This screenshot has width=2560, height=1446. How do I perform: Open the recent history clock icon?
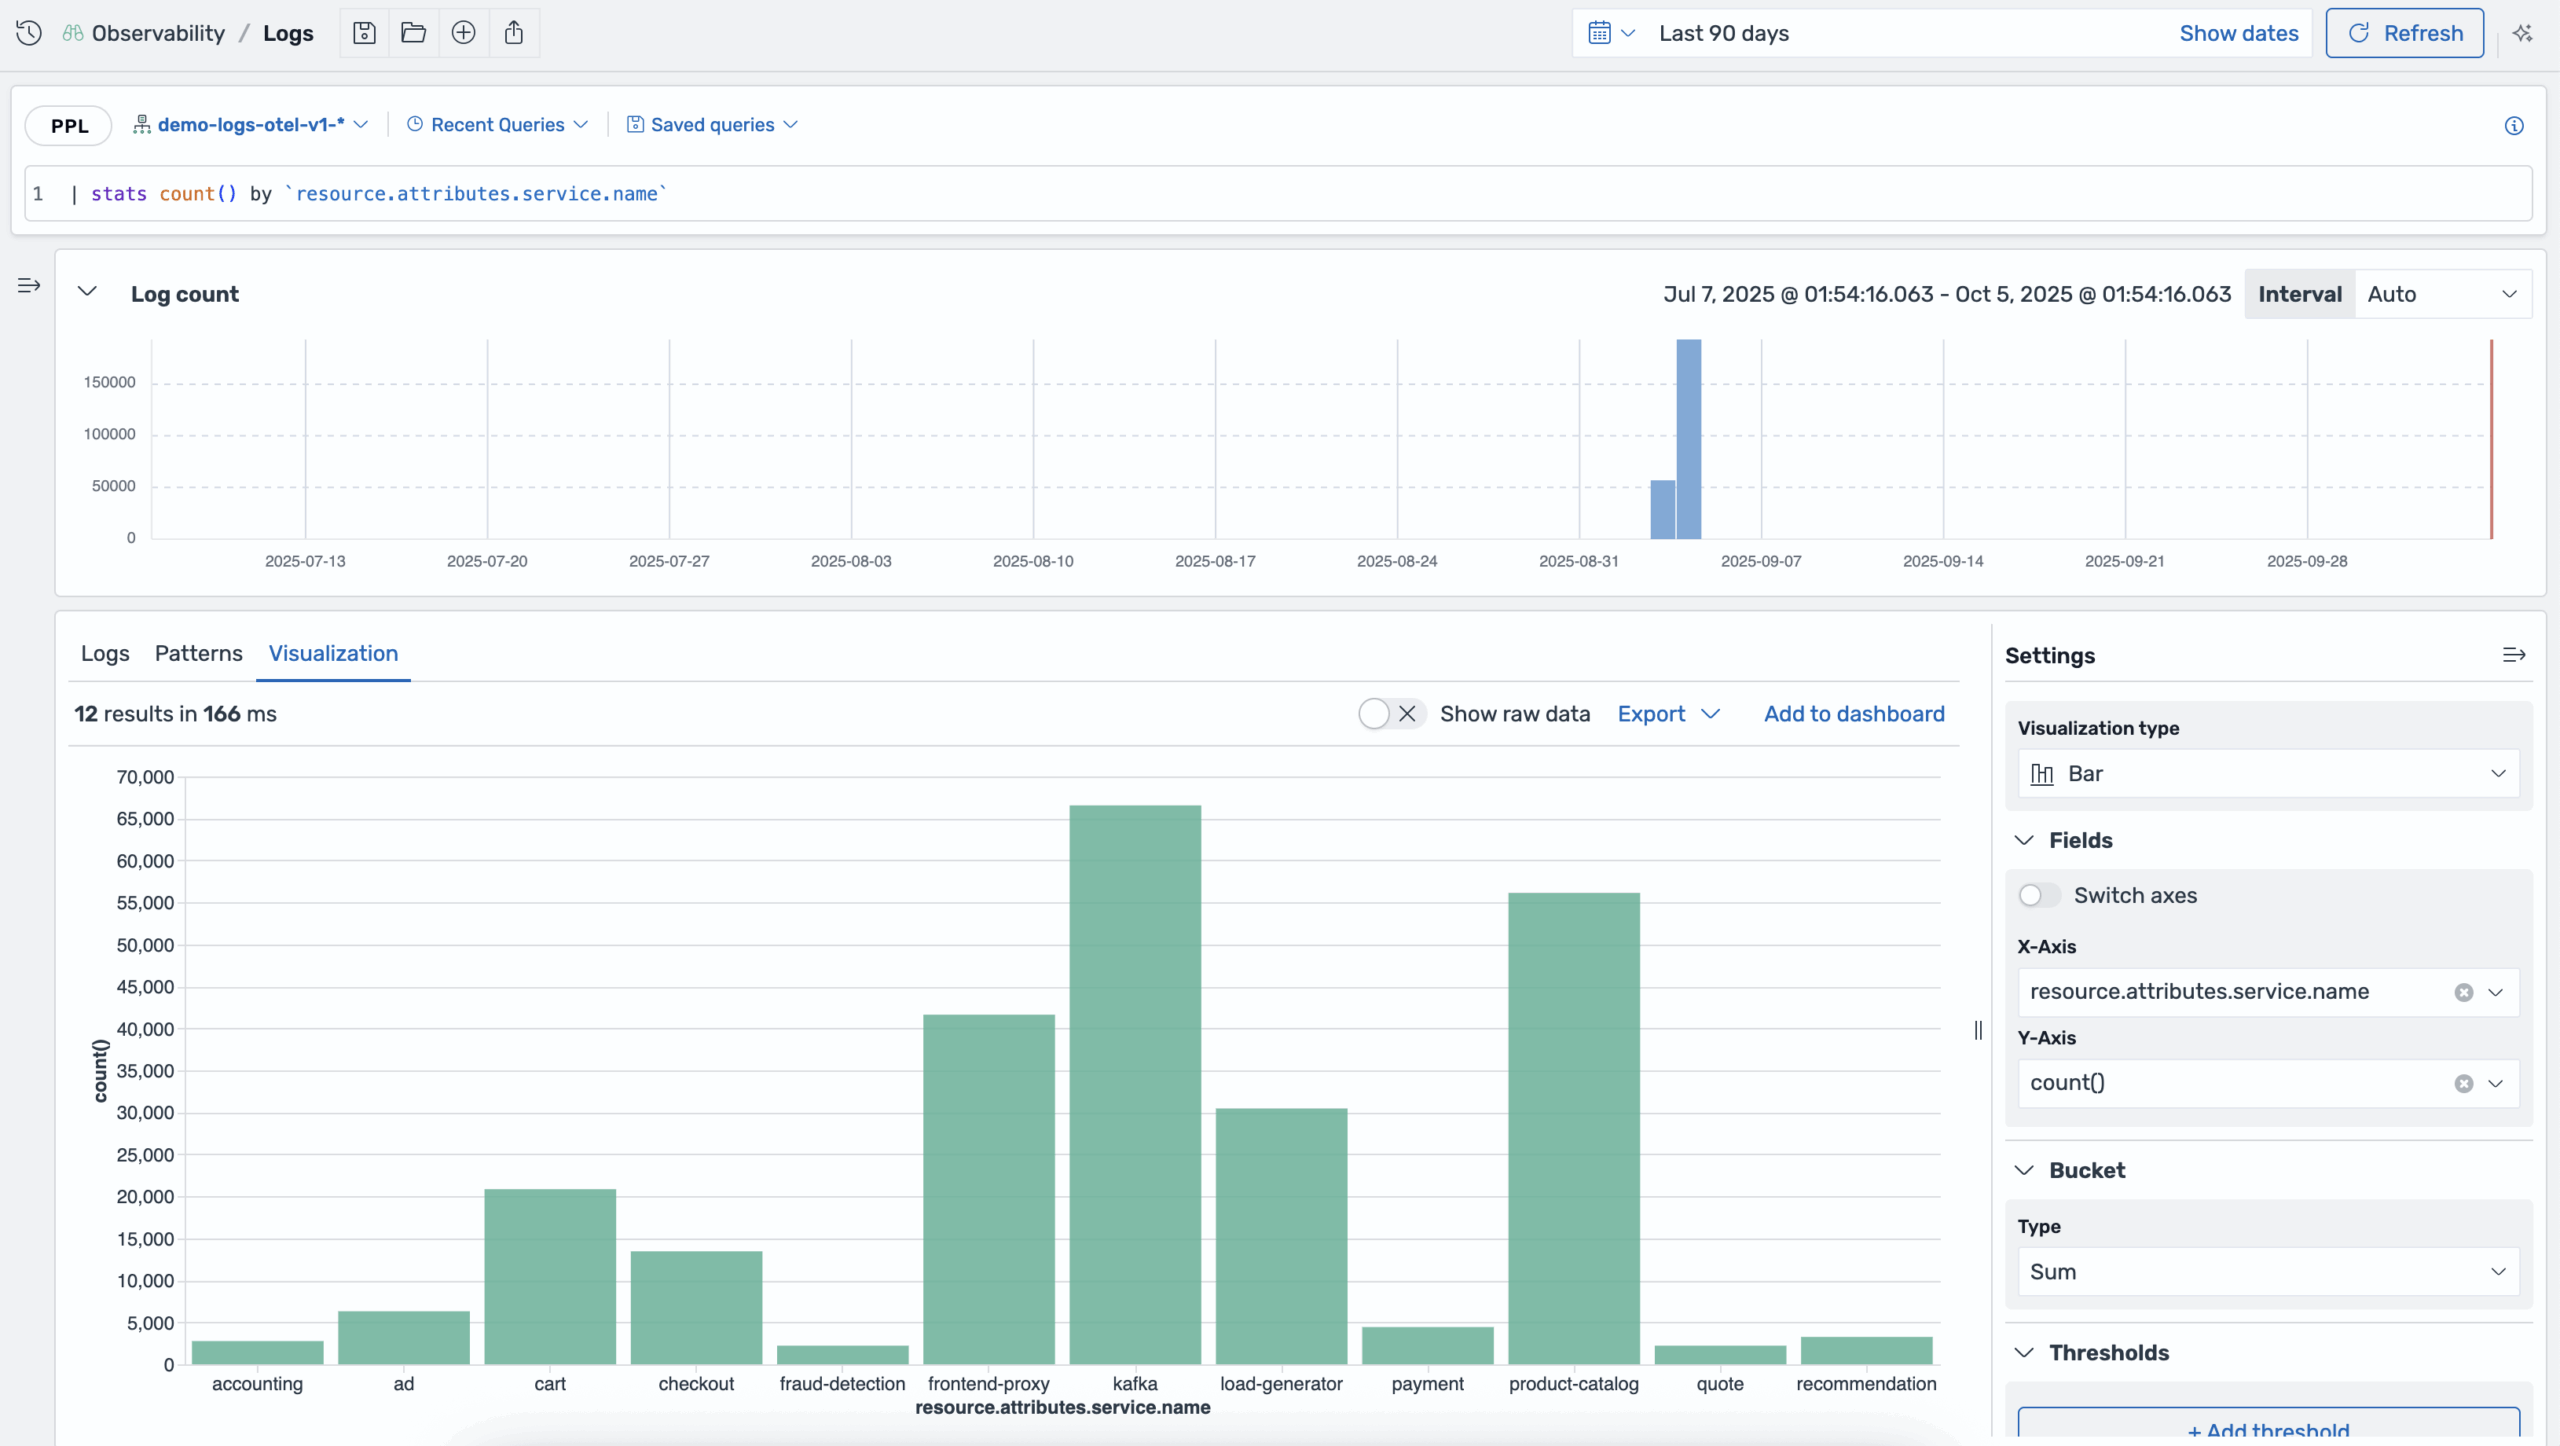click(29, 33)
